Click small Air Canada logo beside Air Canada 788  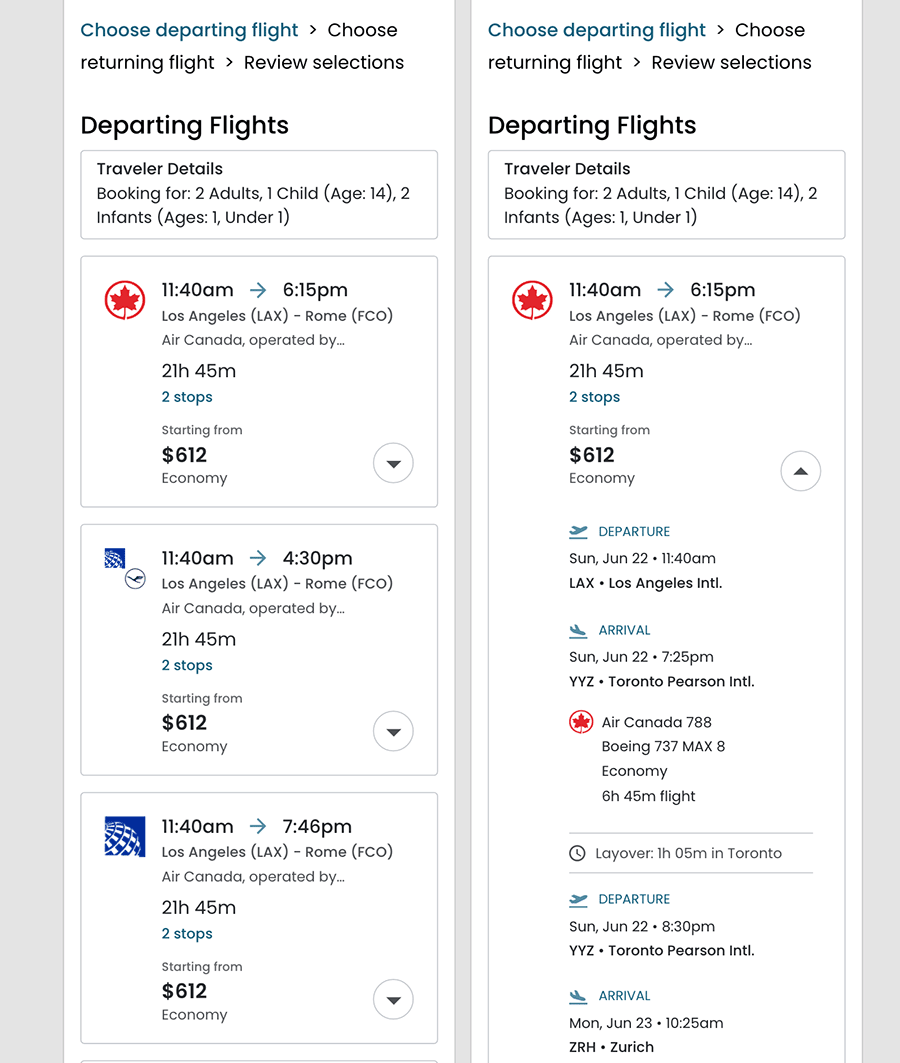click(x=581, y=722)
